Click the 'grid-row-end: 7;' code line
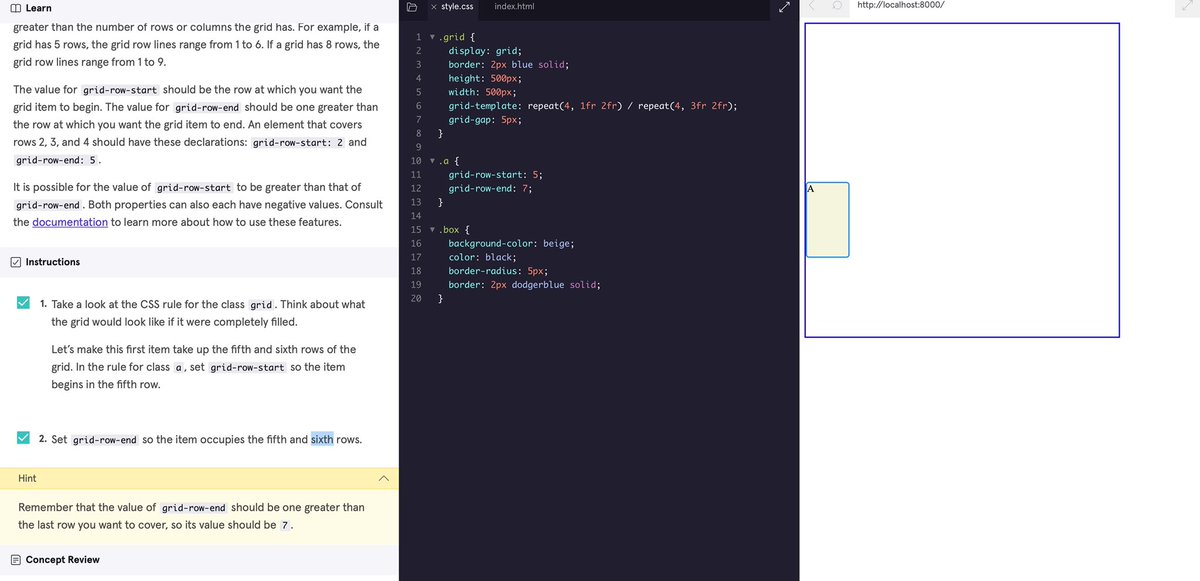The height and width of the screenshot is (581, 1200). (490, 188)
